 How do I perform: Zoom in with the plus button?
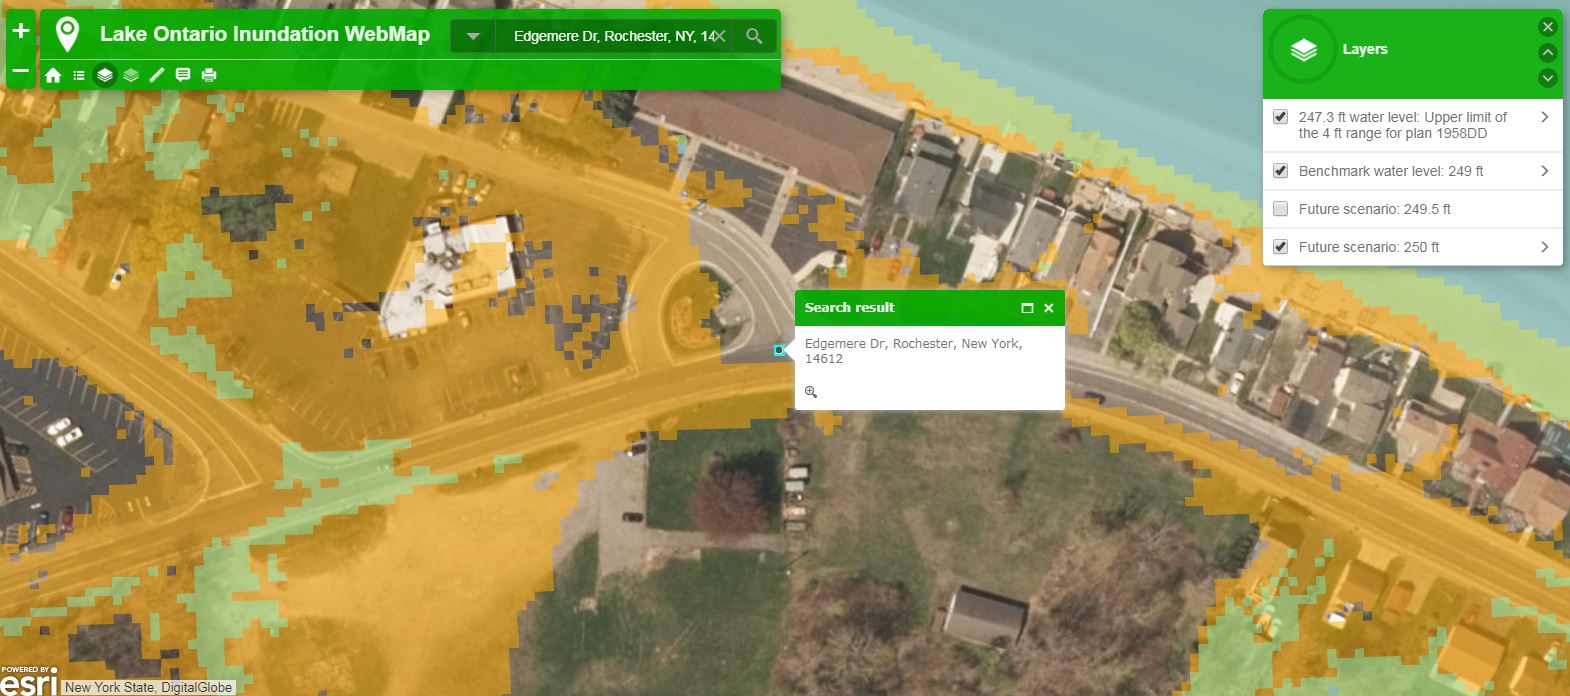pos(20,31)
